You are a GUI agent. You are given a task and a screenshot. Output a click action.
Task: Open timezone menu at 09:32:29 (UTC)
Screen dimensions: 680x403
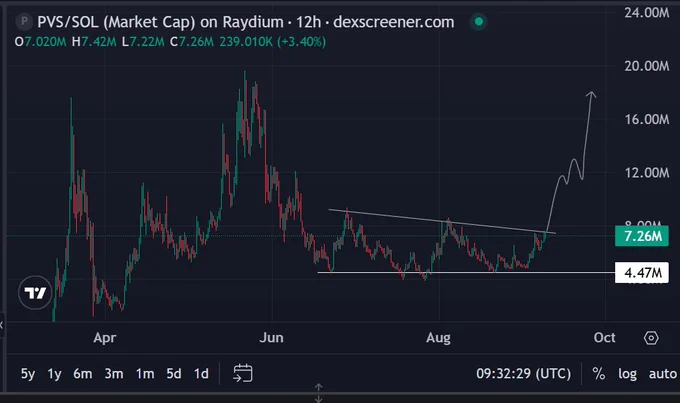coord(523,374)
